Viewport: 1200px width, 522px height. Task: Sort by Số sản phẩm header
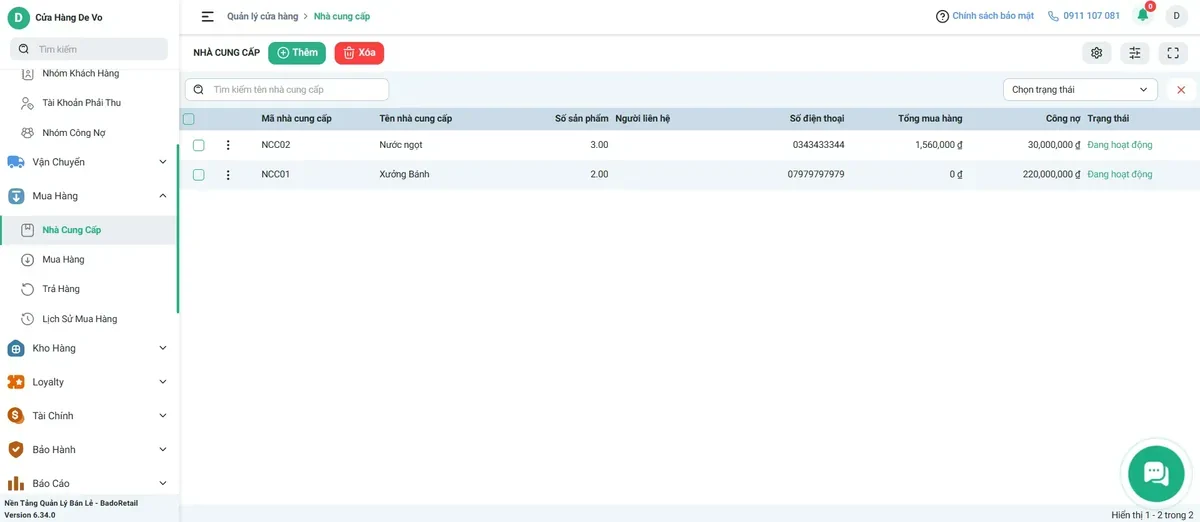point(582,119)
